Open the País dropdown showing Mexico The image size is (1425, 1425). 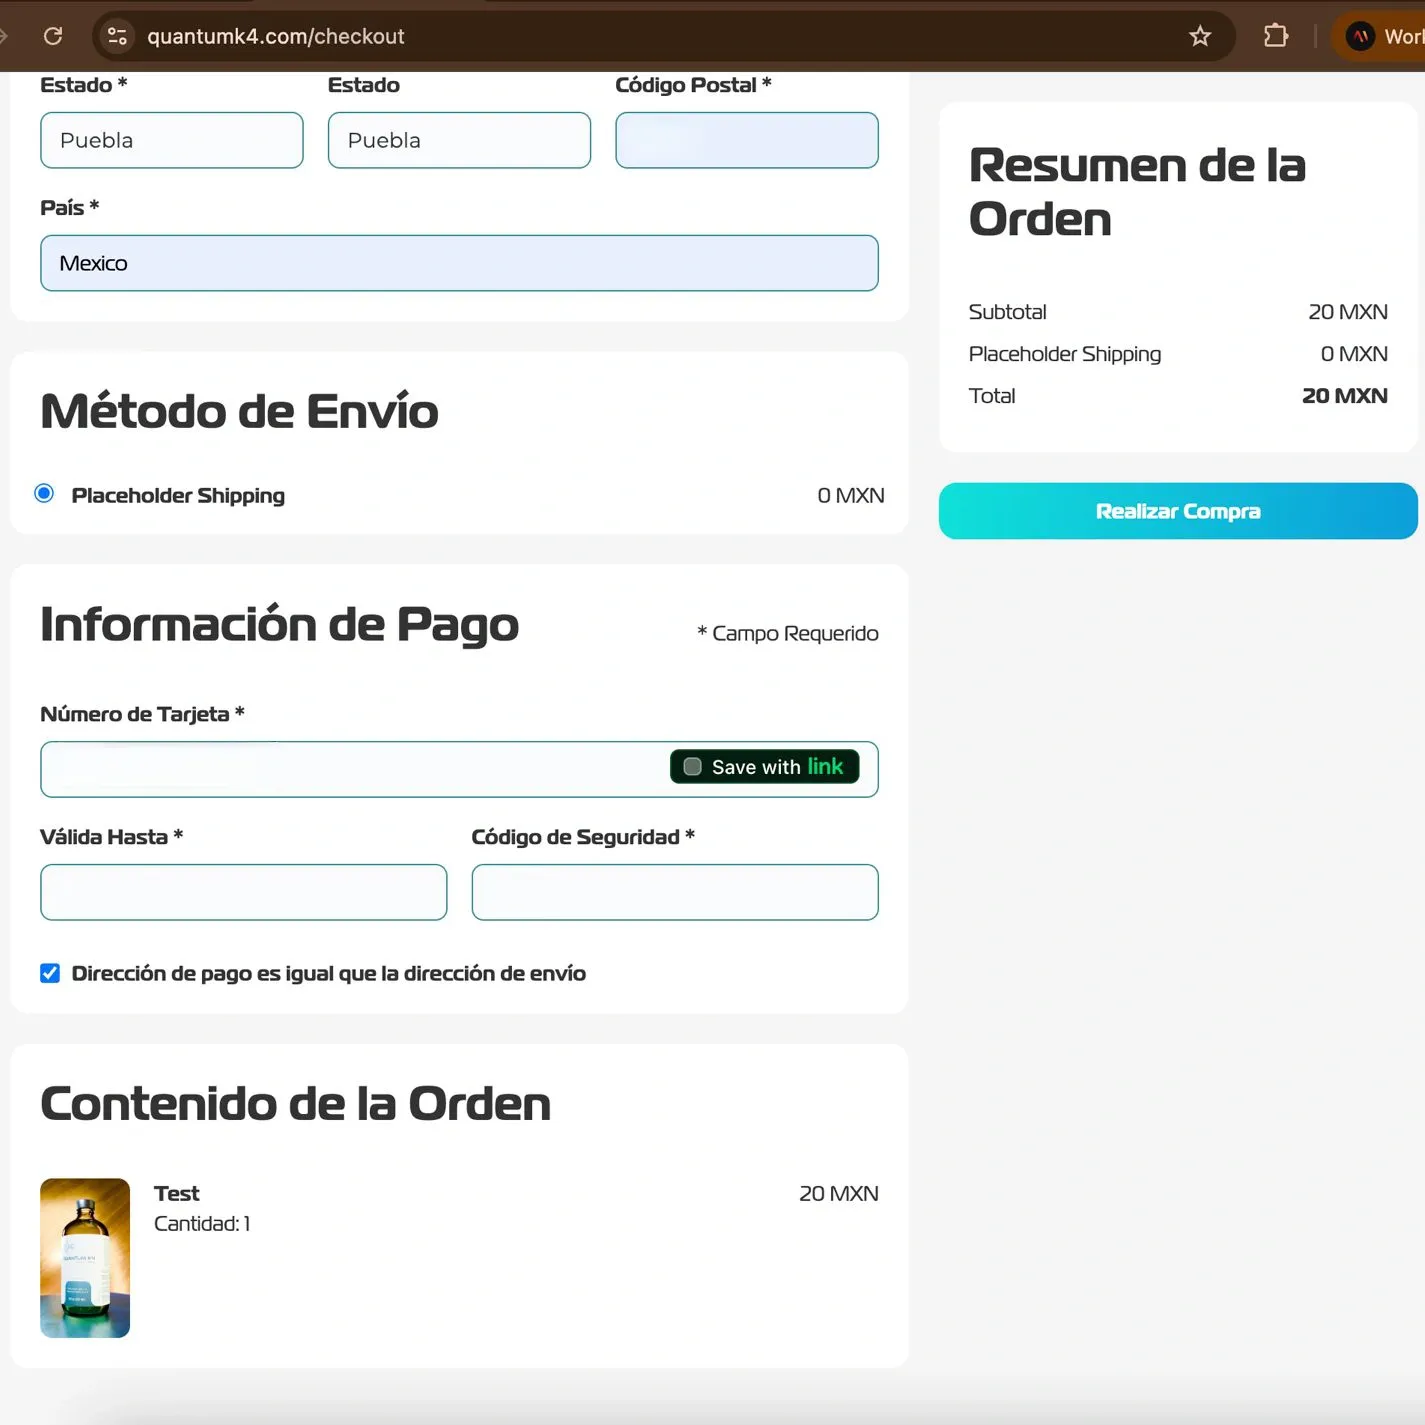coord(459,262)
